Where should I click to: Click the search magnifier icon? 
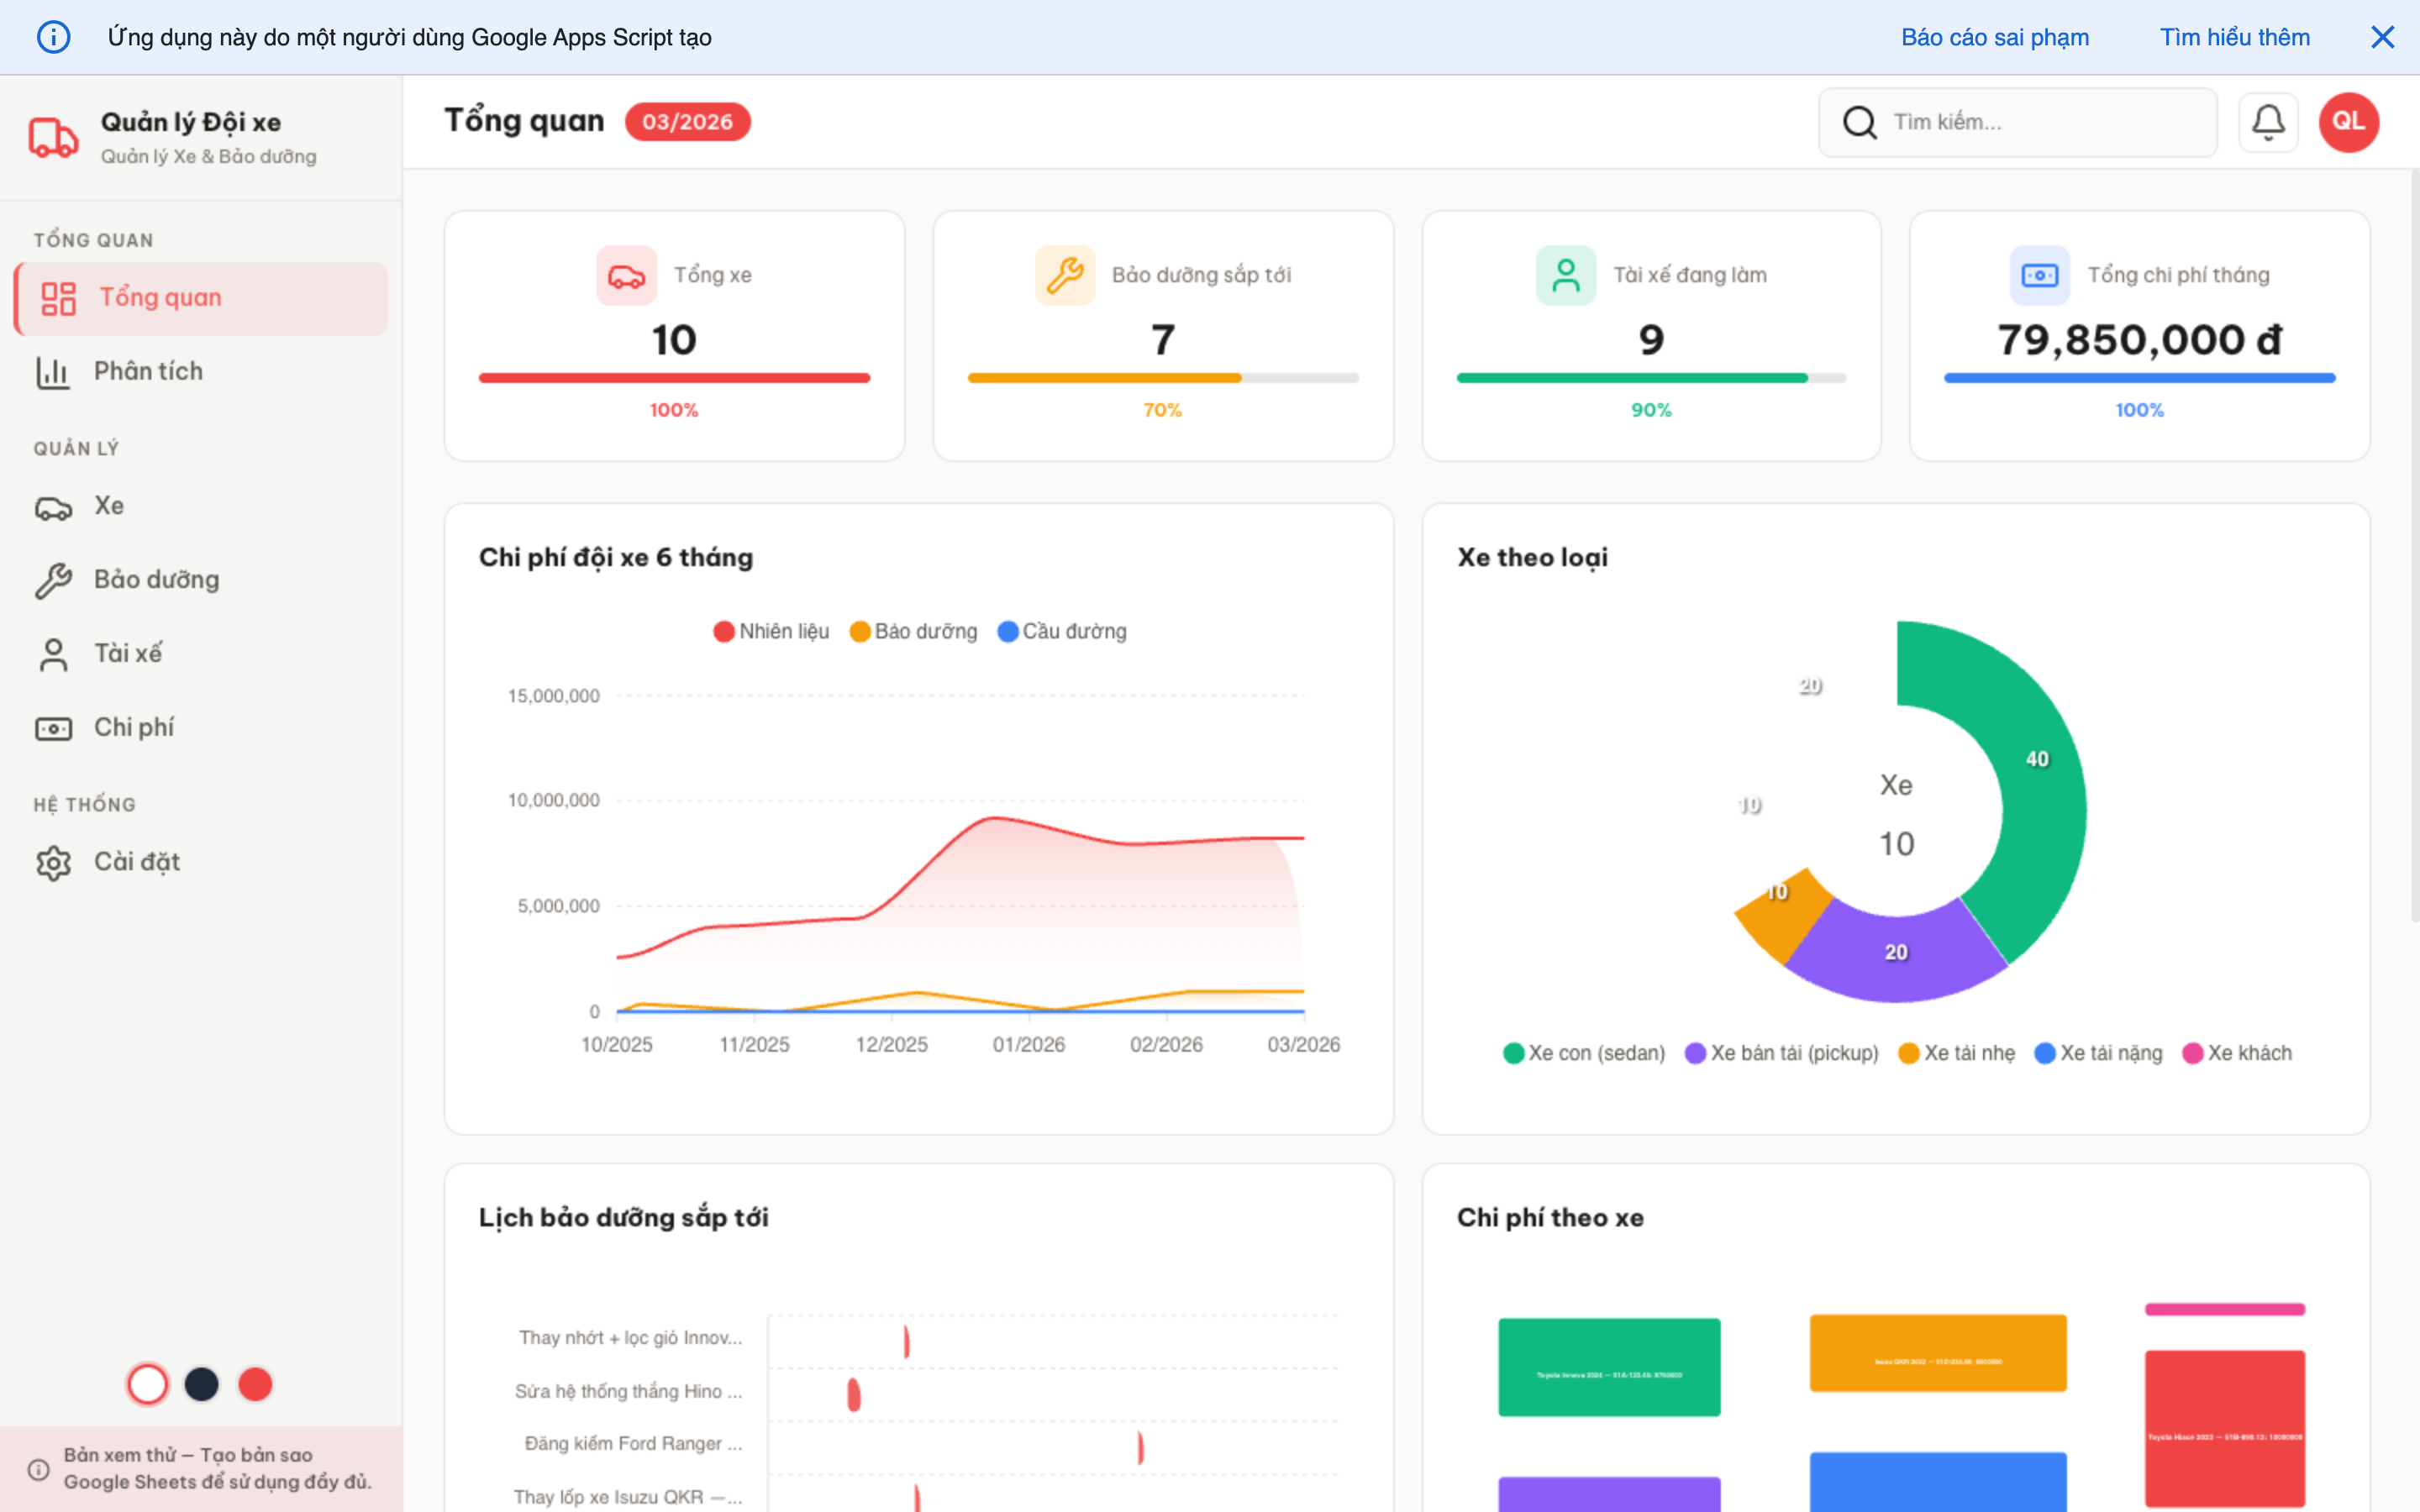click(1859, 122)
